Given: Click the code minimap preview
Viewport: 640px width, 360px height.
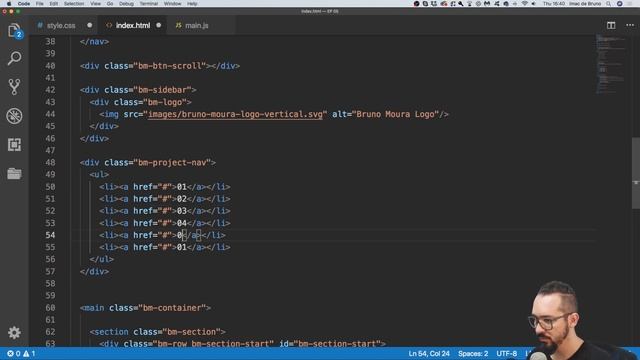Looking at the screenshot, I should pos(611,64).
